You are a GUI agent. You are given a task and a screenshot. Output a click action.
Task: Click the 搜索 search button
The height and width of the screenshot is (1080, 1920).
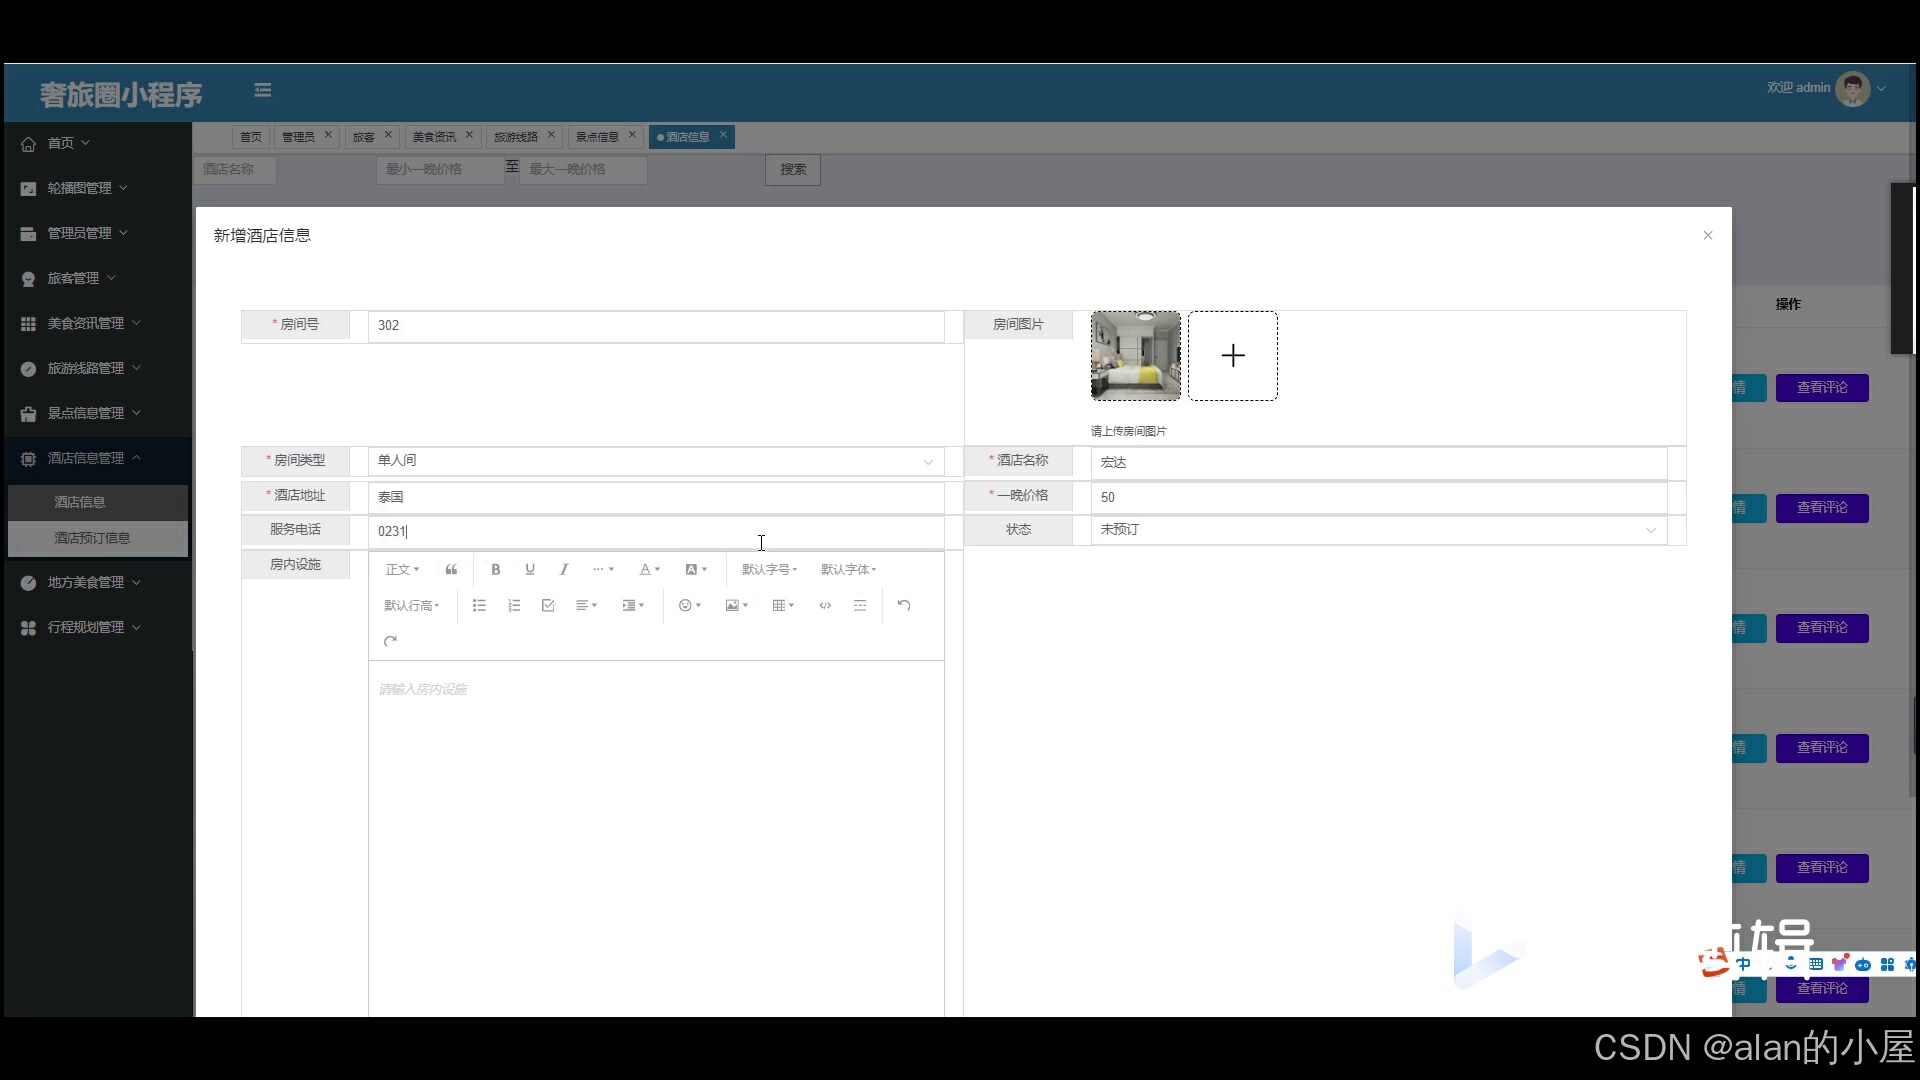tap(793, 170)
